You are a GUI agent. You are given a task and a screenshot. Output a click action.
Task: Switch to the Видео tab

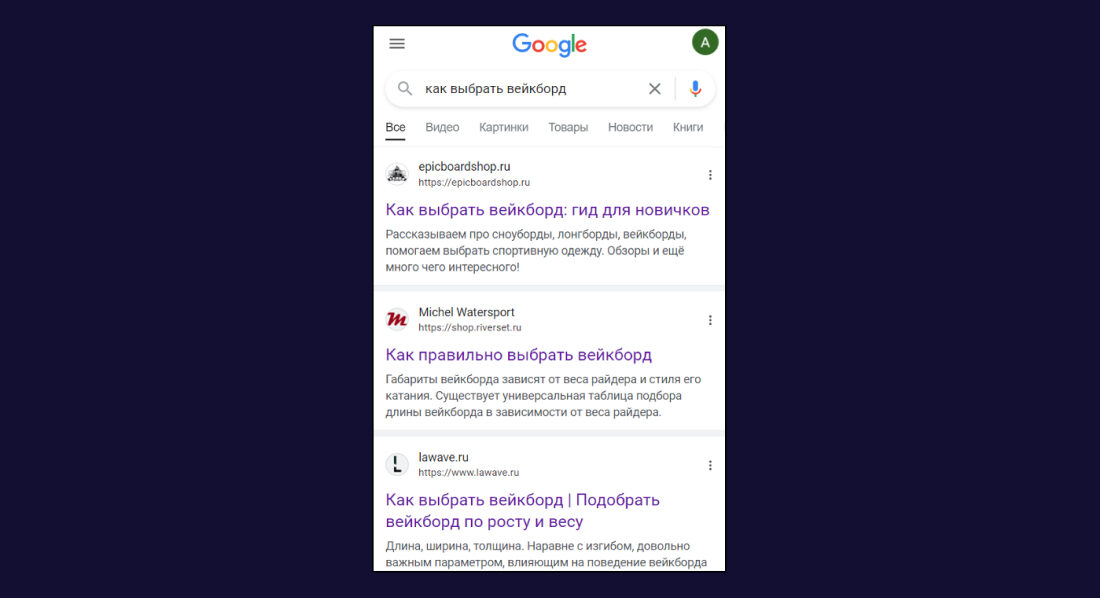pos(442,127)
